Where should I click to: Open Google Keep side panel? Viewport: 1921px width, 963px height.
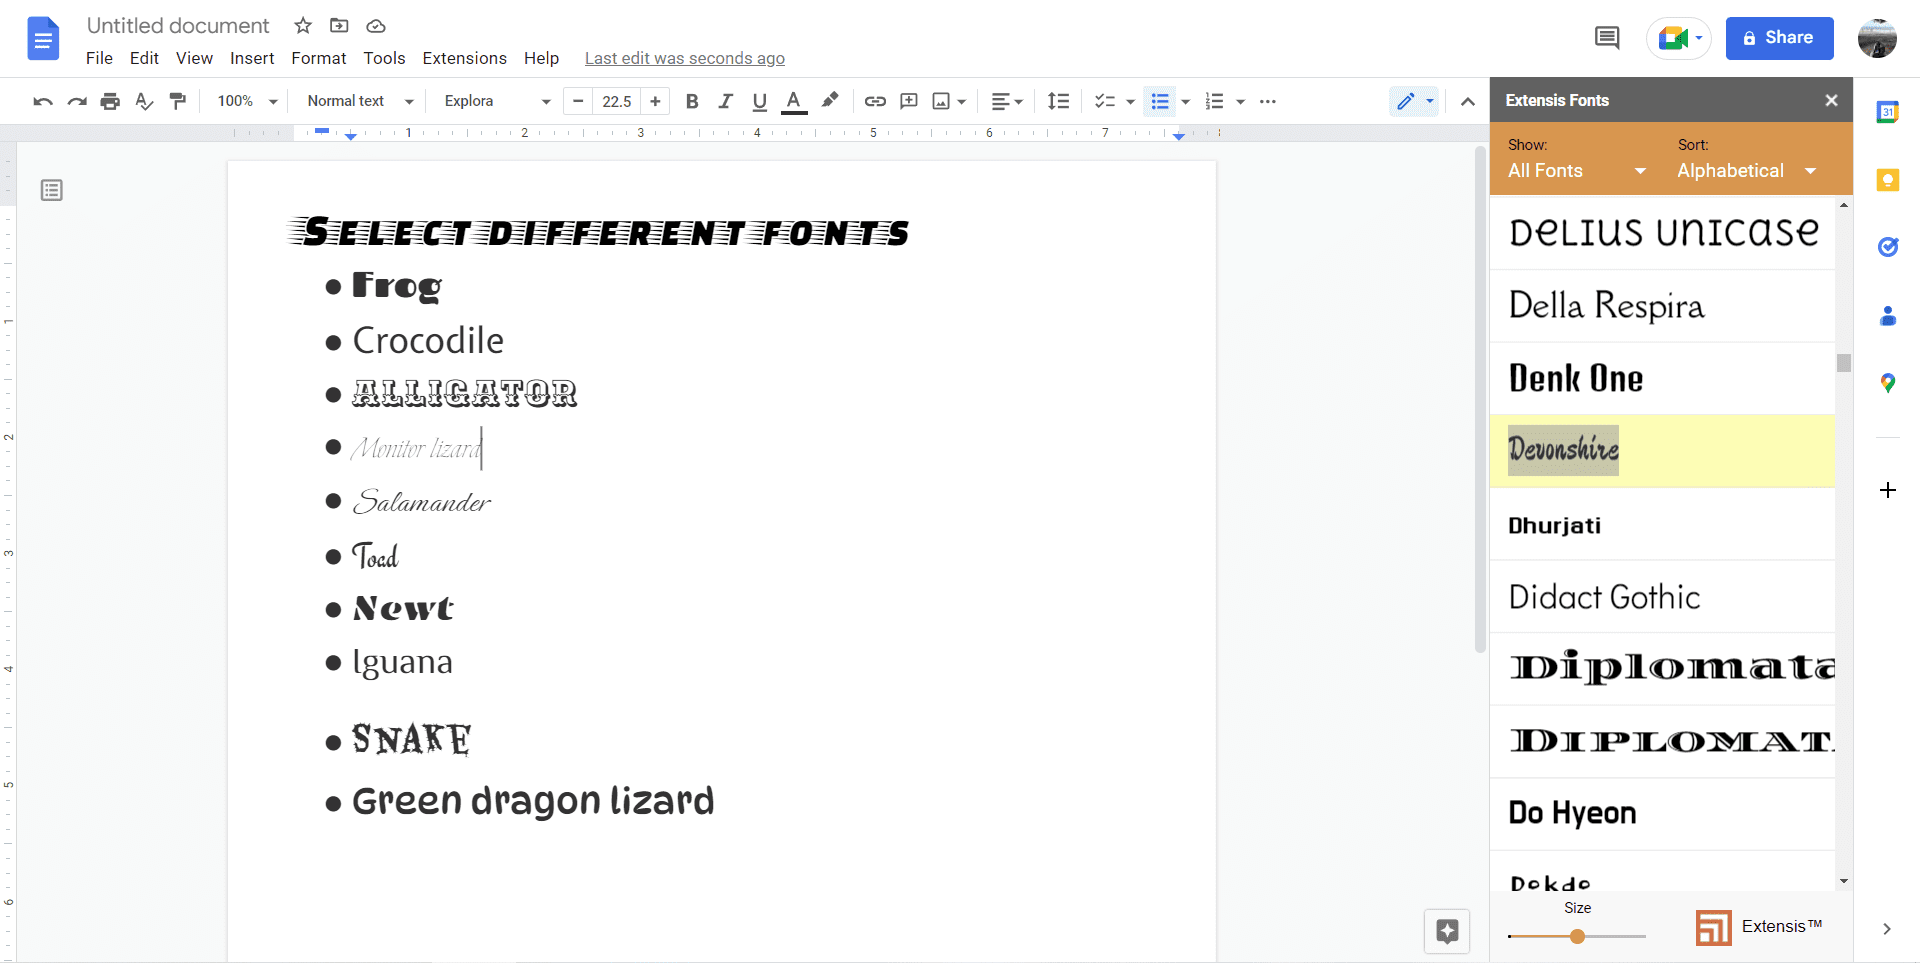coord(1888,180)
